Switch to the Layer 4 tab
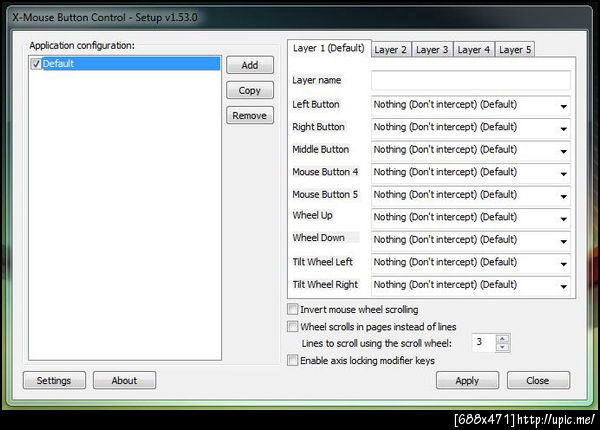600x430 pixels. pos(474,50)
